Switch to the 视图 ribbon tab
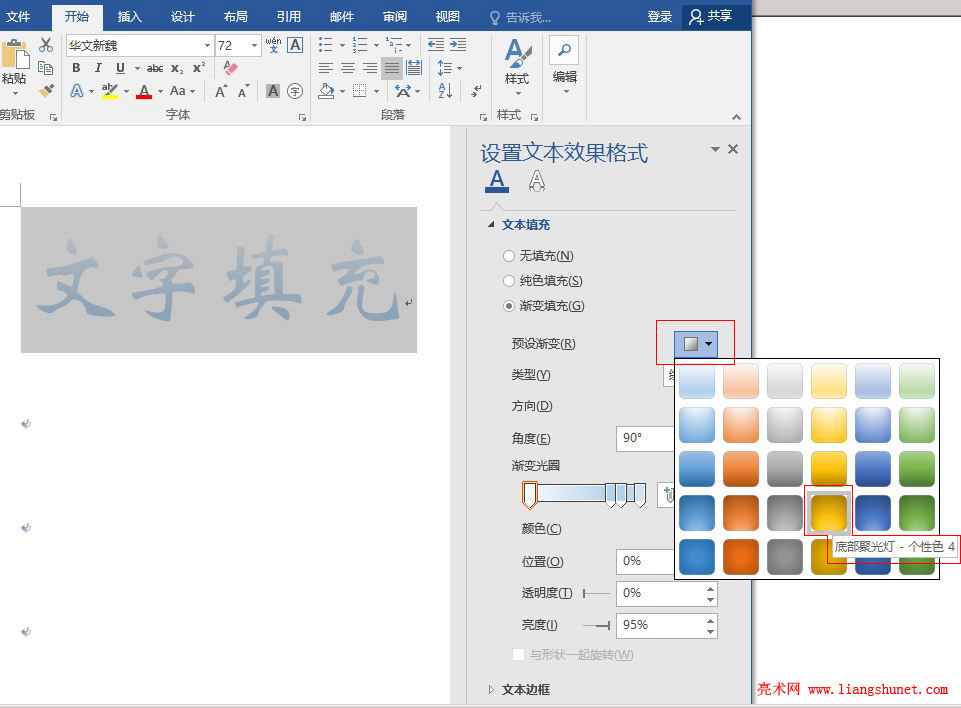Screen dimensions: 961x708 click(x=447, y=17)
